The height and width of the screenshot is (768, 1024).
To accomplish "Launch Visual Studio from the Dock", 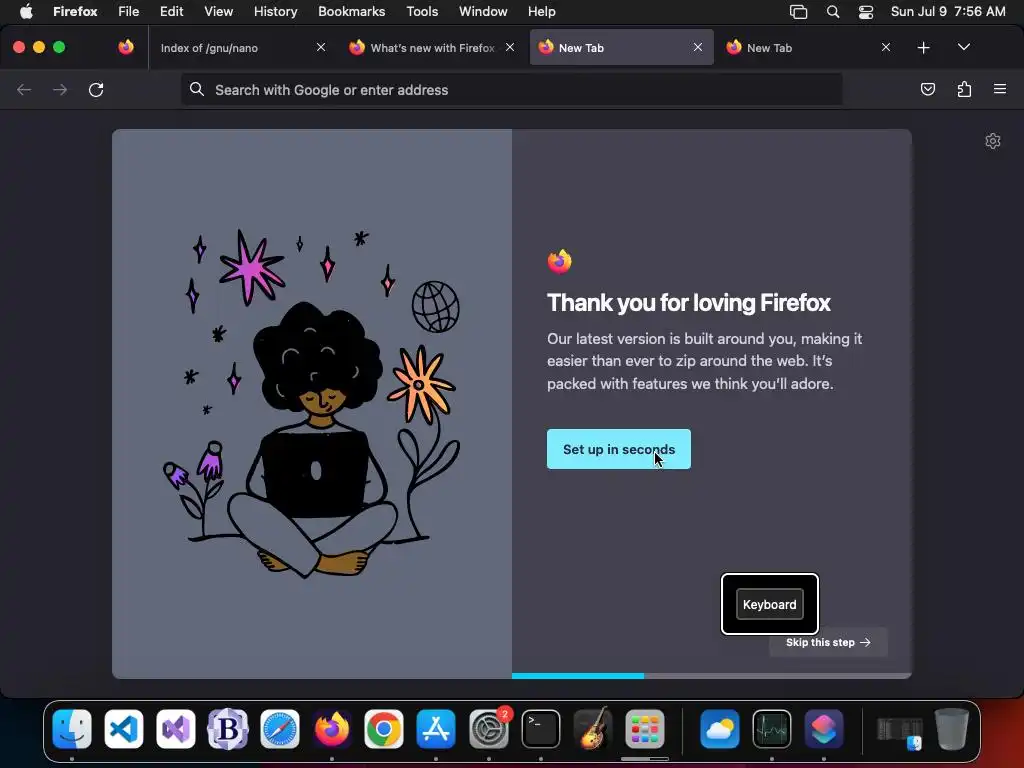I will (x=176, y=729).
